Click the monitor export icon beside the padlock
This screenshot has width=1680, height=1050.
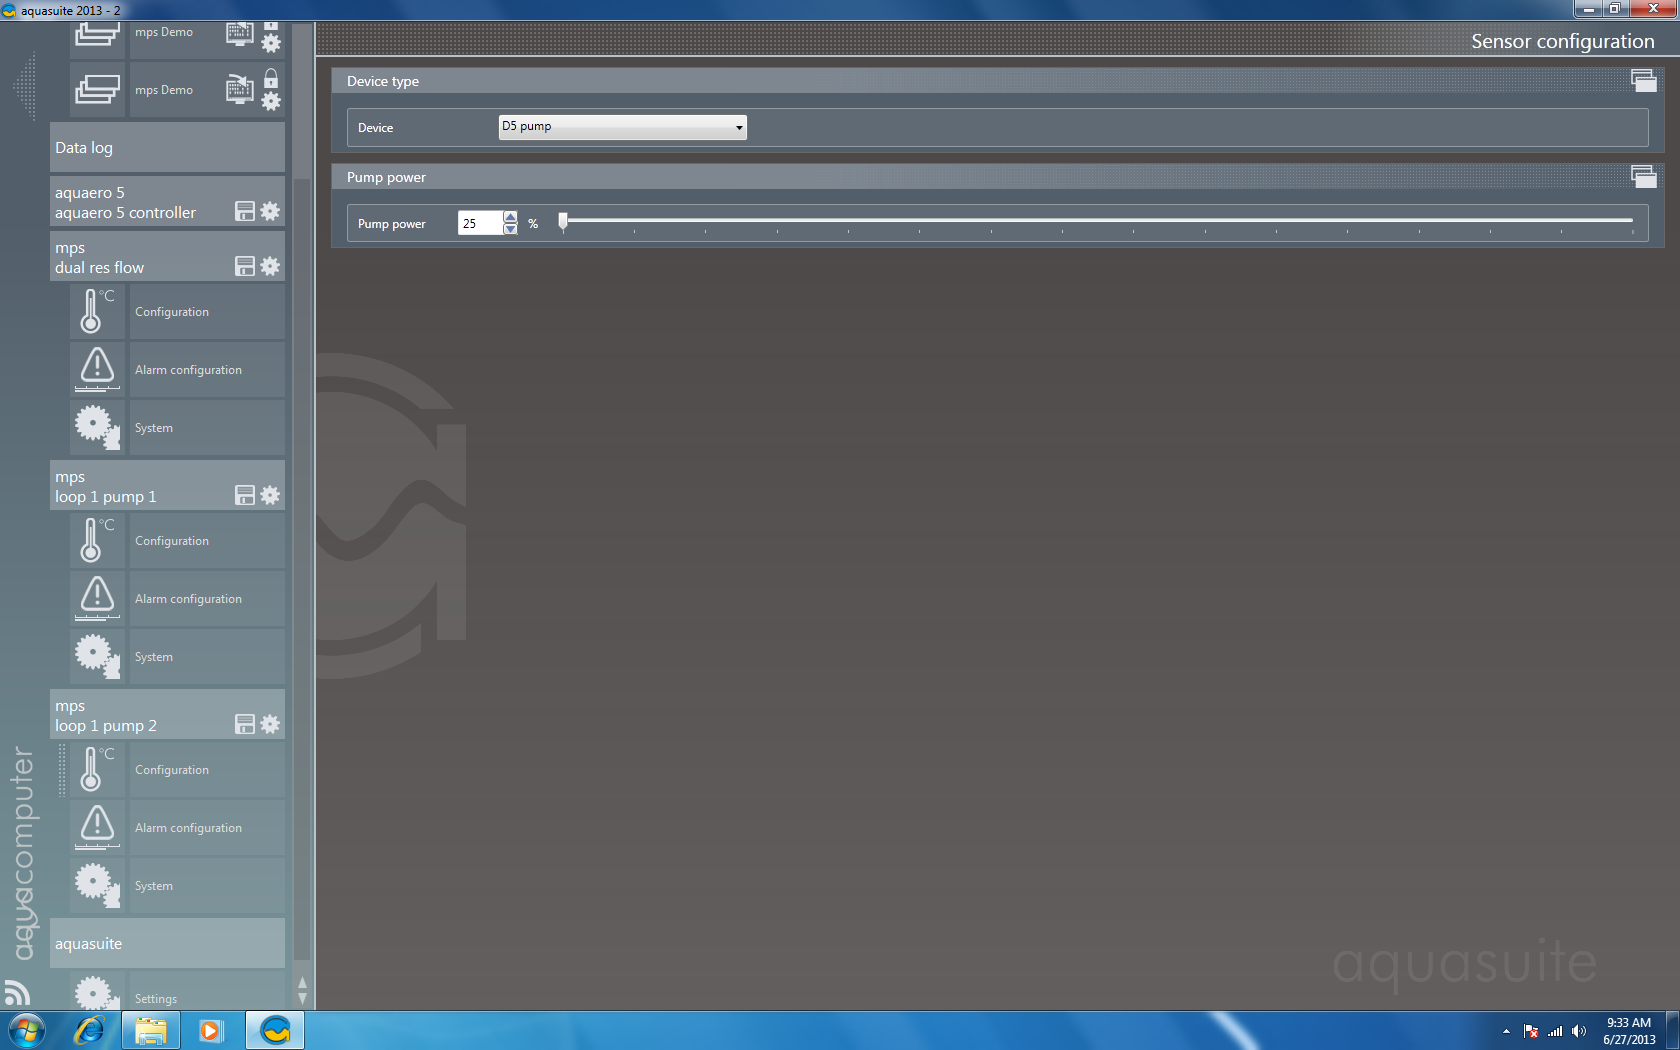(240, 89)
